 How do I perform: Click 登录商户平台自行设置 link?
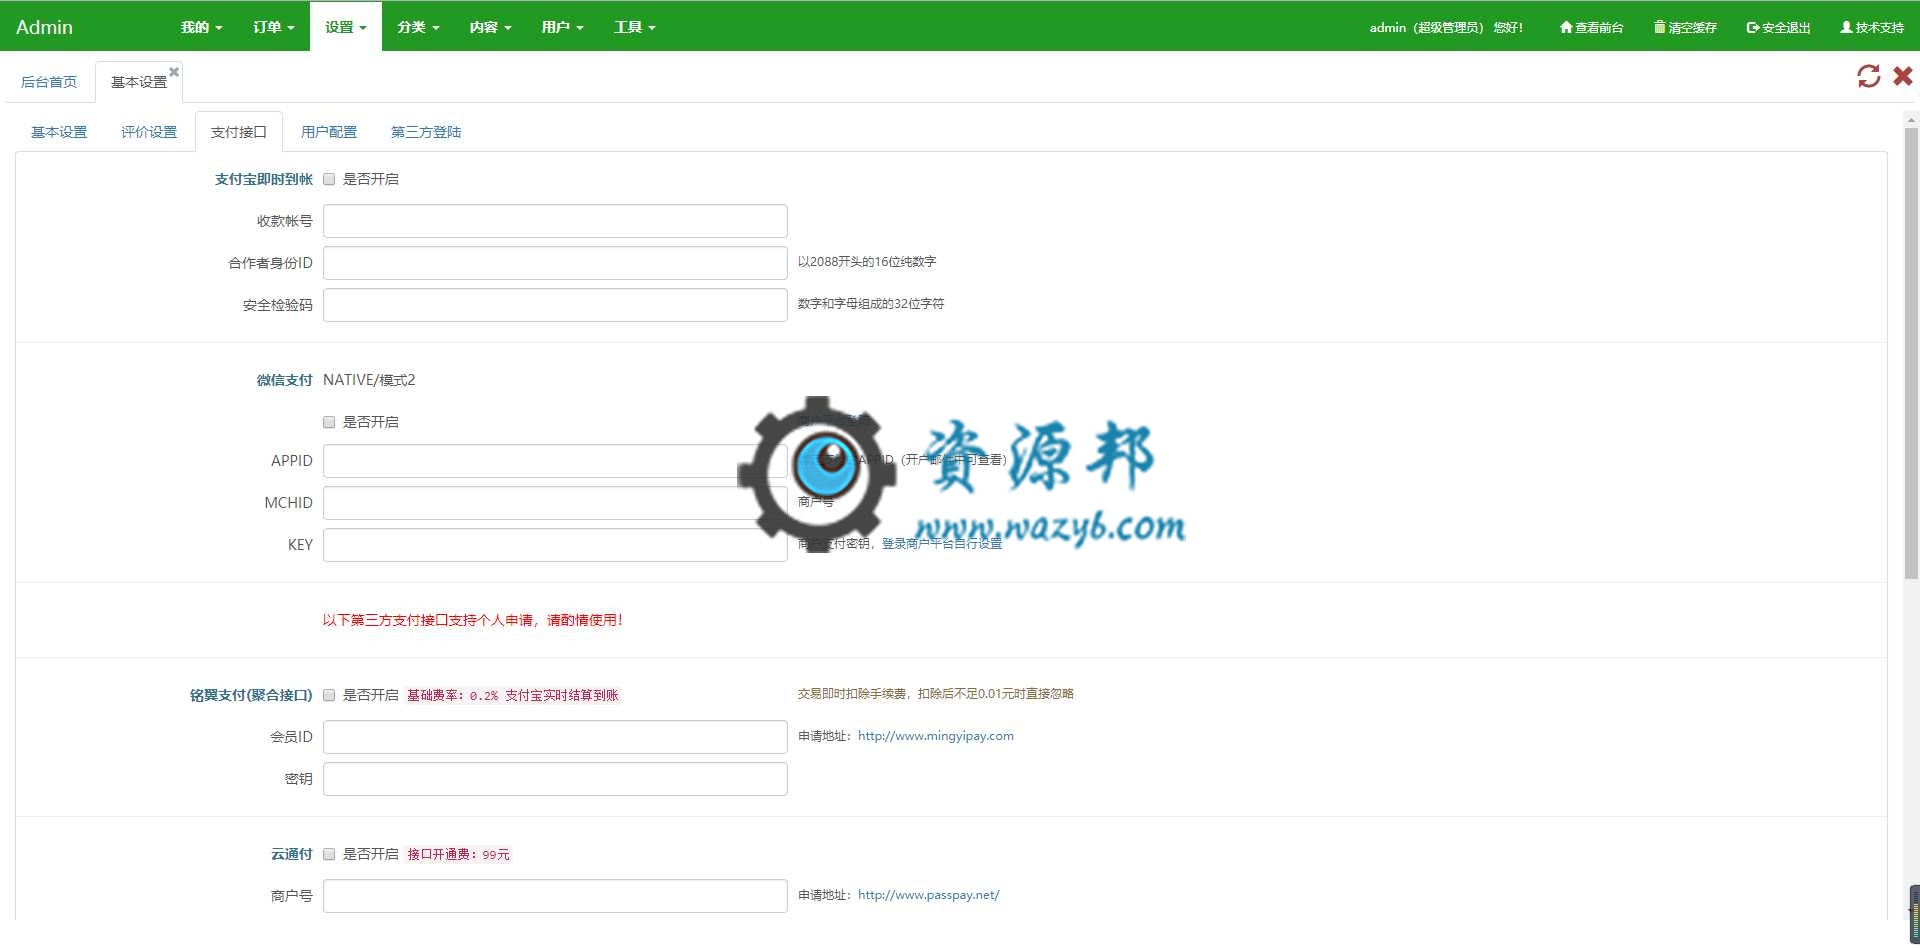942,543
